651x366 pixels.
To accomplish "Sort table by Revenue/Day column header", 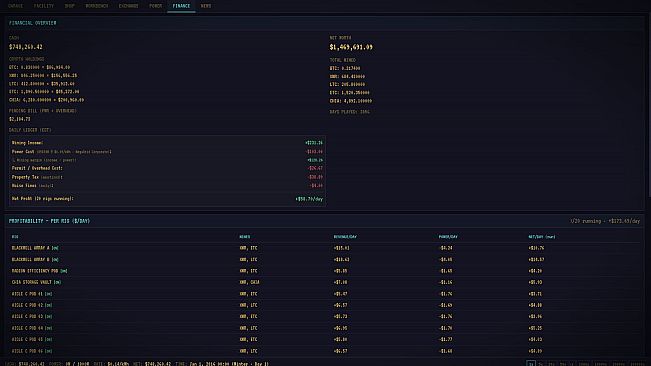I will 345,237.
